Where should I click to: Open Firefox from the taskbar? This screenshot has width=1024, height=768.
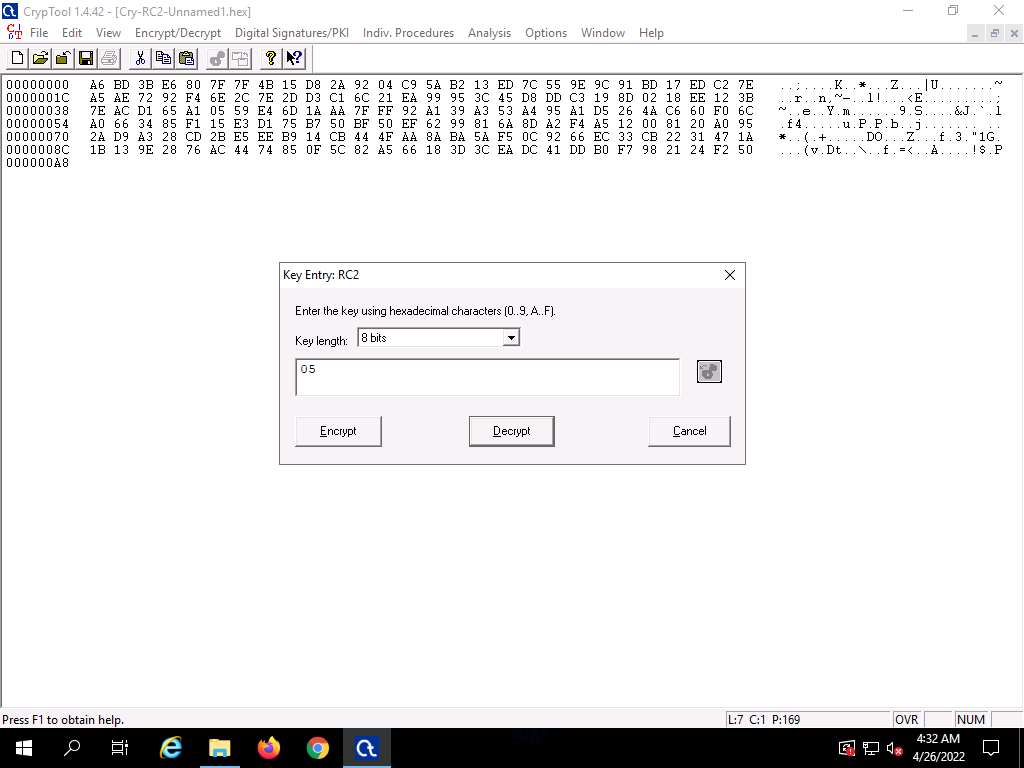click(269, 748)
